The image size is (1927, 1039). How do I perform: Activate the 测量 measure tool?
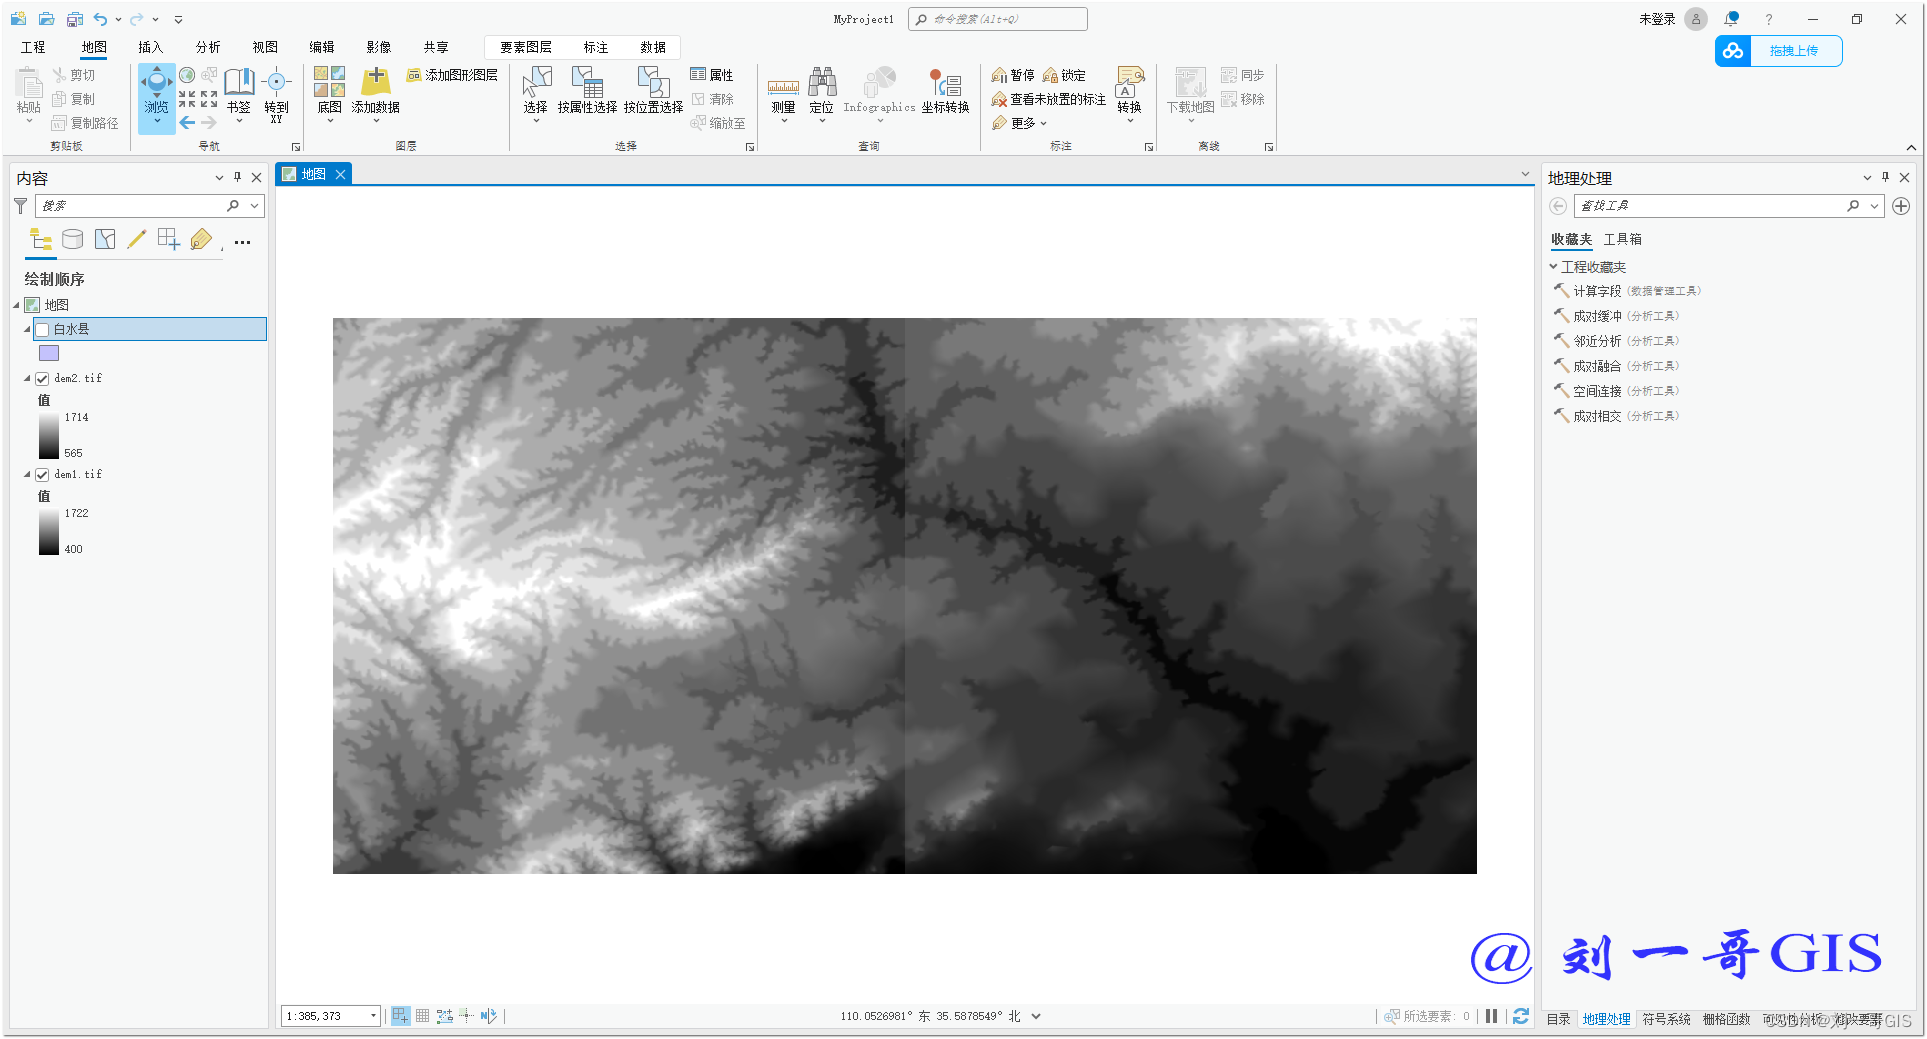point(783,96)
